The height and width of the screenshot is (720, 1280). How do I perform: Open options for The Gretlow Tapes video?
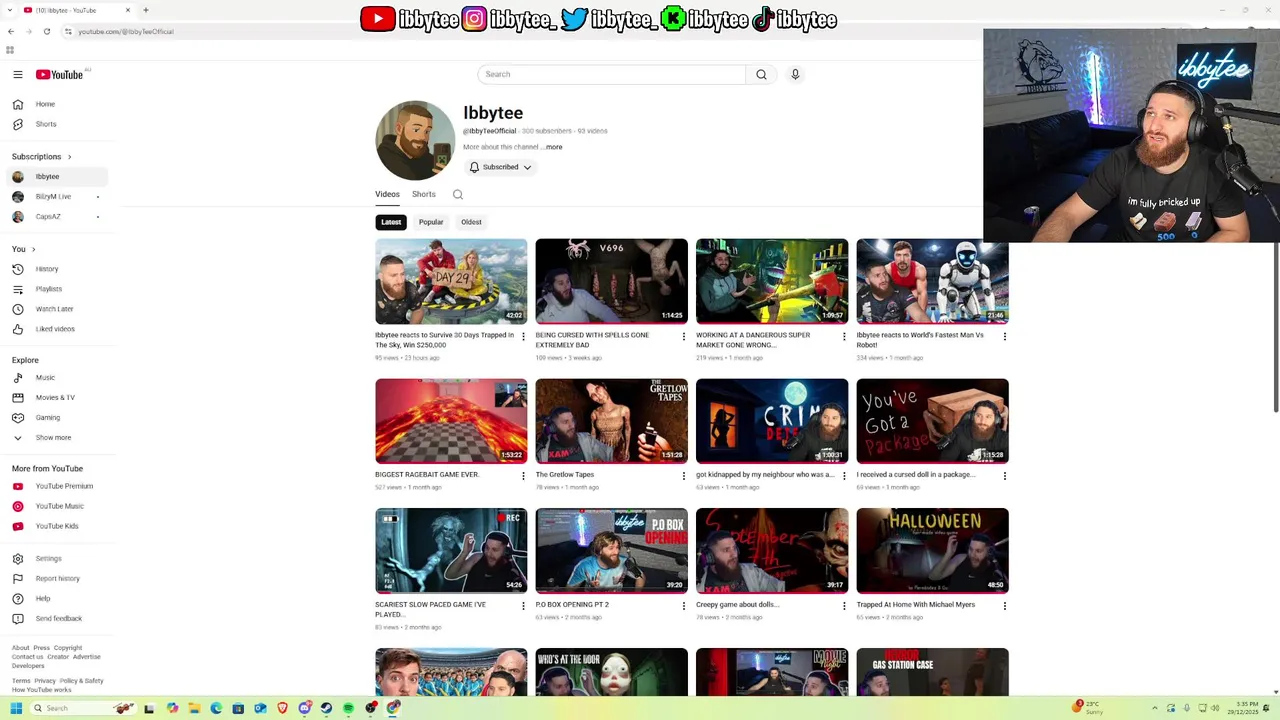684,476
